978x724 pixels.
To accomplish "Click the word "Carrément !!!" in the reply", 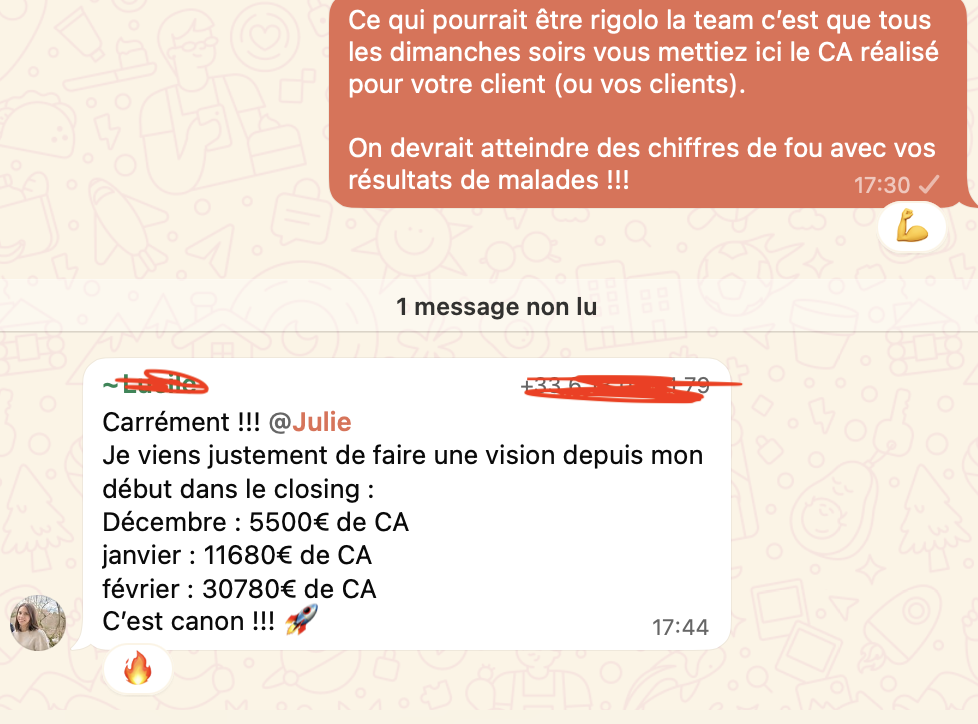I will point(181,422).
